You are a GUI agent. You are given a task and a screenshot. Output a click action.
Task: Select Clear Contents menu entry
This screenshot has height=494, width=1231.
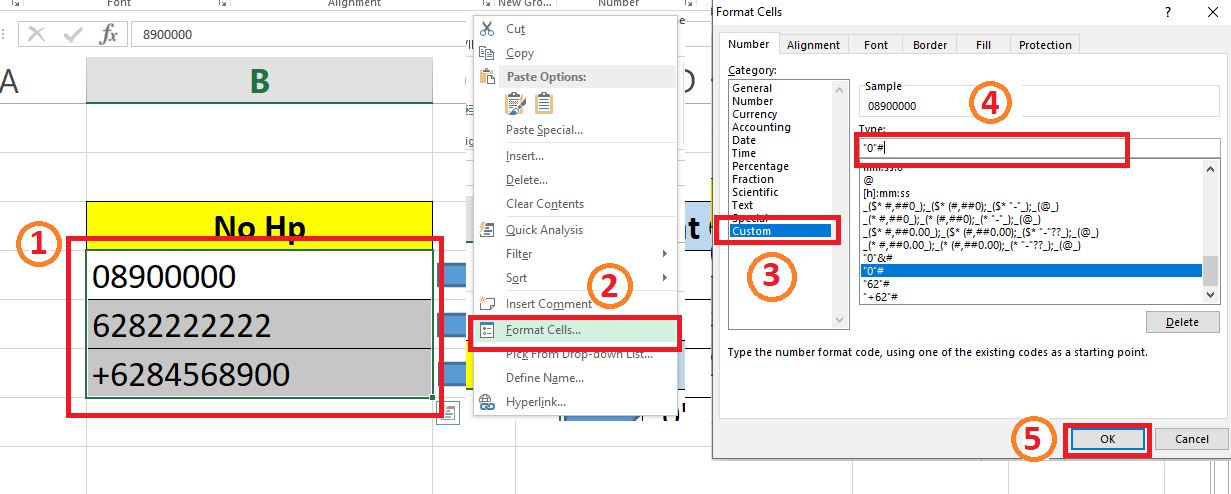tap(545, 204)
